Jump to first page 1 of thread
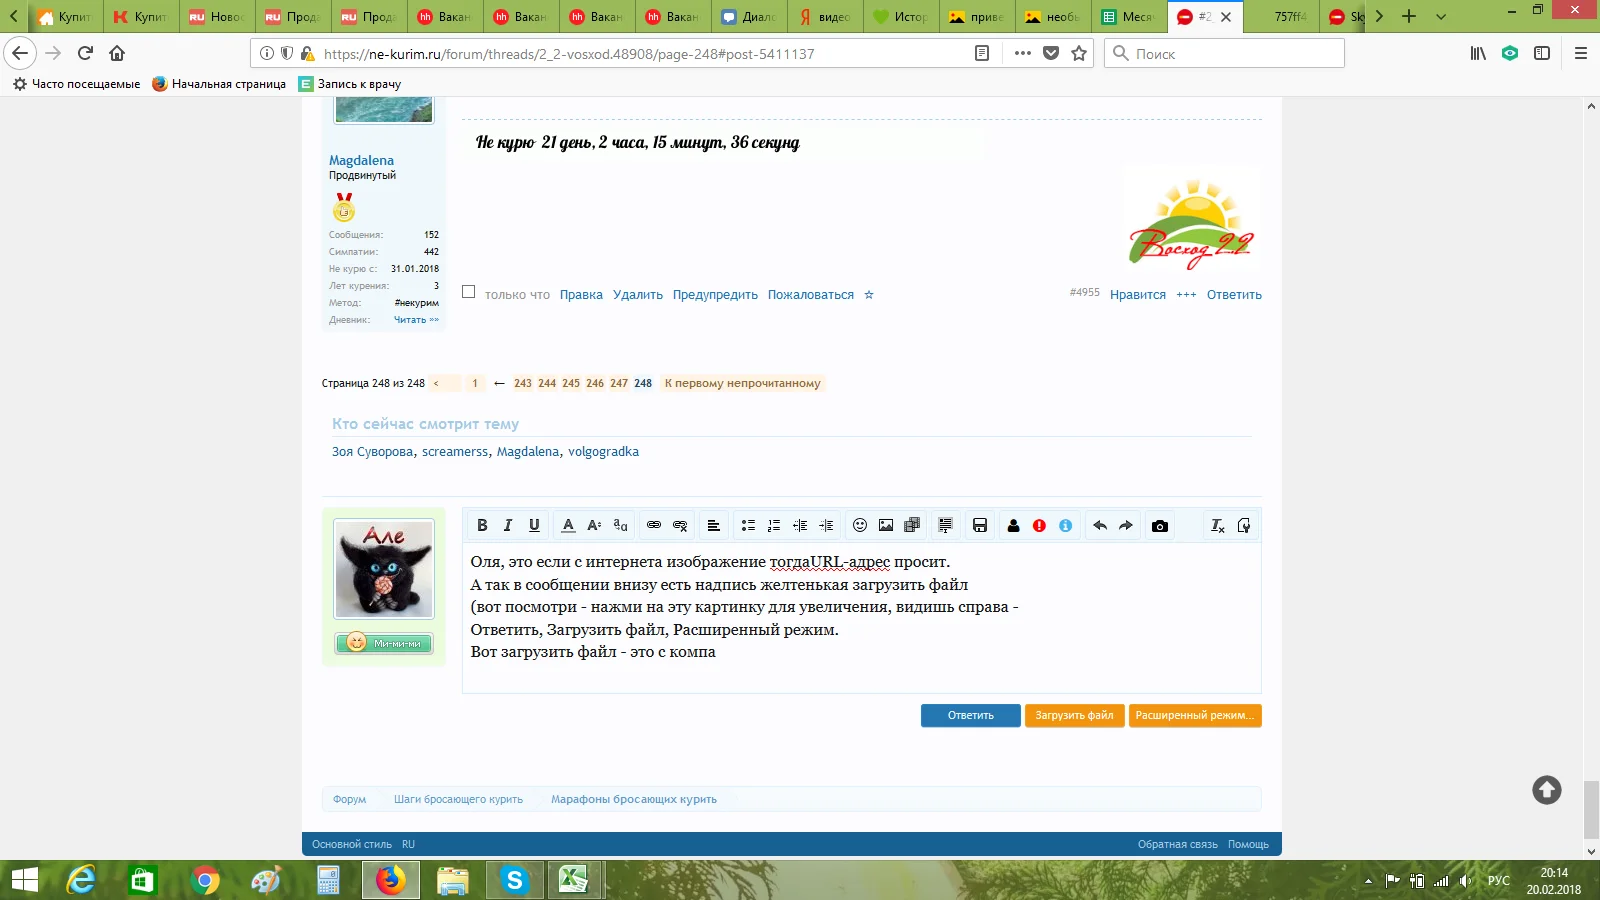The width and height of the screenshot is (1600, 900). coord(475,383)
